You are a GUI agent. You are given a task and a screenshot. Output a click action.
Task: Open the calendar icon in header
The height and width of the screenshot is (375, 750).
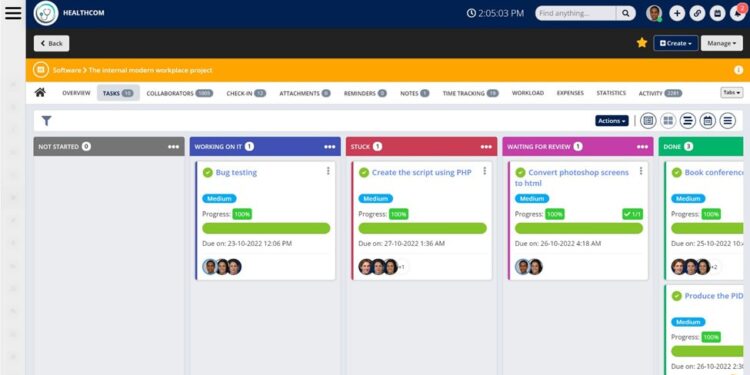[717, 13]
